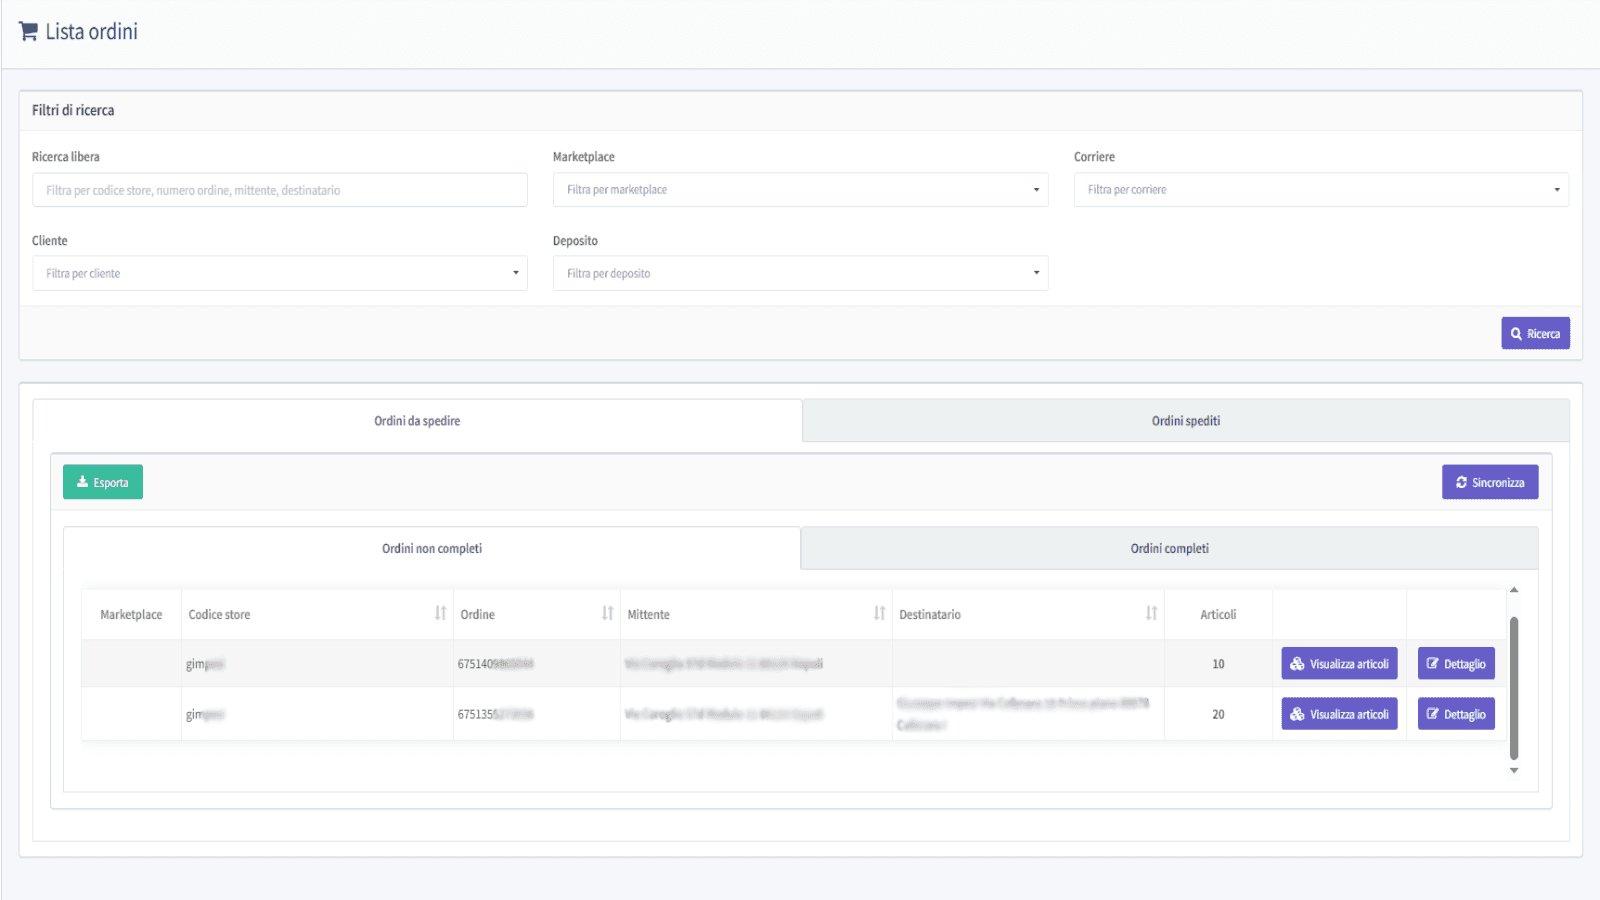This screenshot has width=1600, height=900.
Task: Sort orders by the Ordine column arrows
Action: point(607,613)
